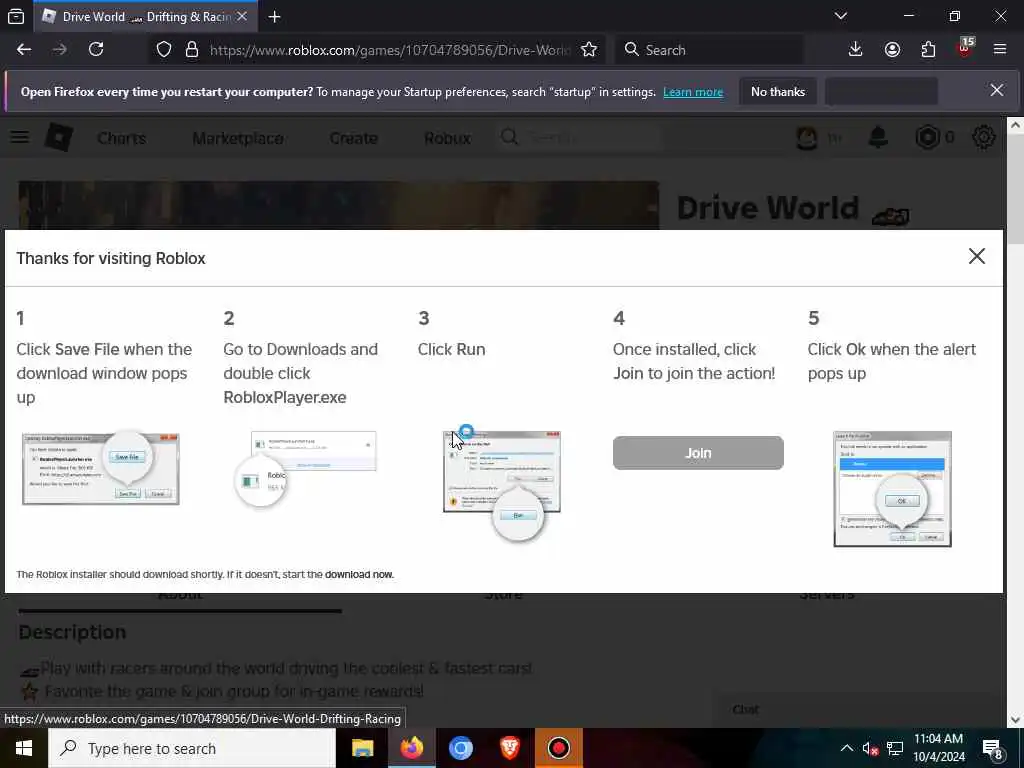The height and width of the screenshot is (768, 1024).
Task: Close the Drive World tab
Action: point(242,17)
